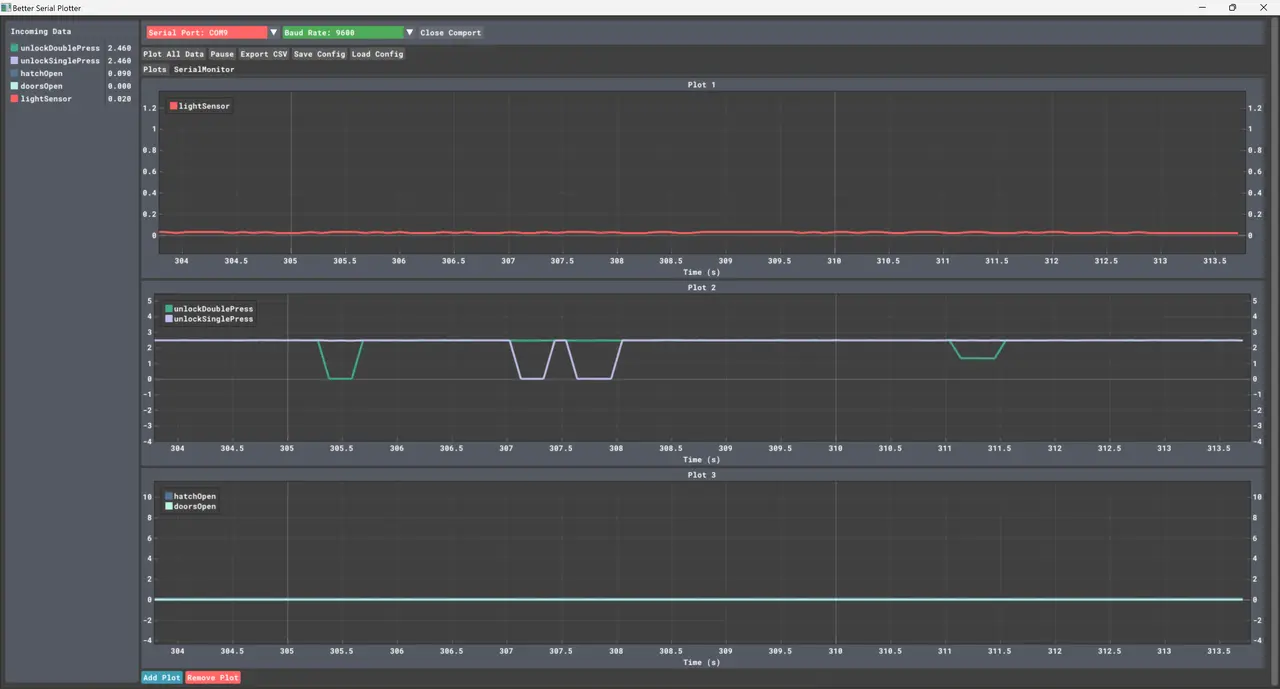Click Export CSV button

(x=264, y=54)
